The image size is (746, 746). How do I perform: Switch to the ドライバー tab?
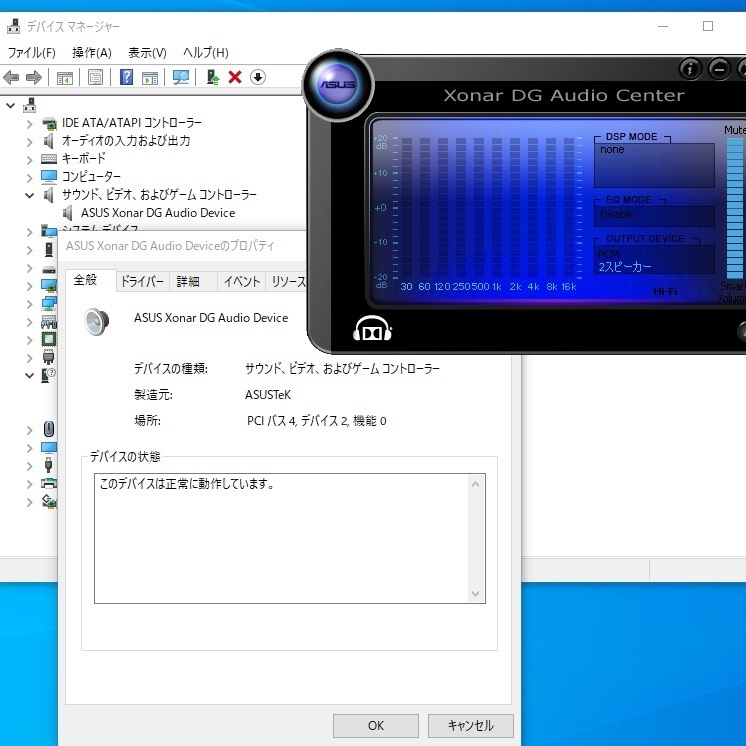[142, 282]
